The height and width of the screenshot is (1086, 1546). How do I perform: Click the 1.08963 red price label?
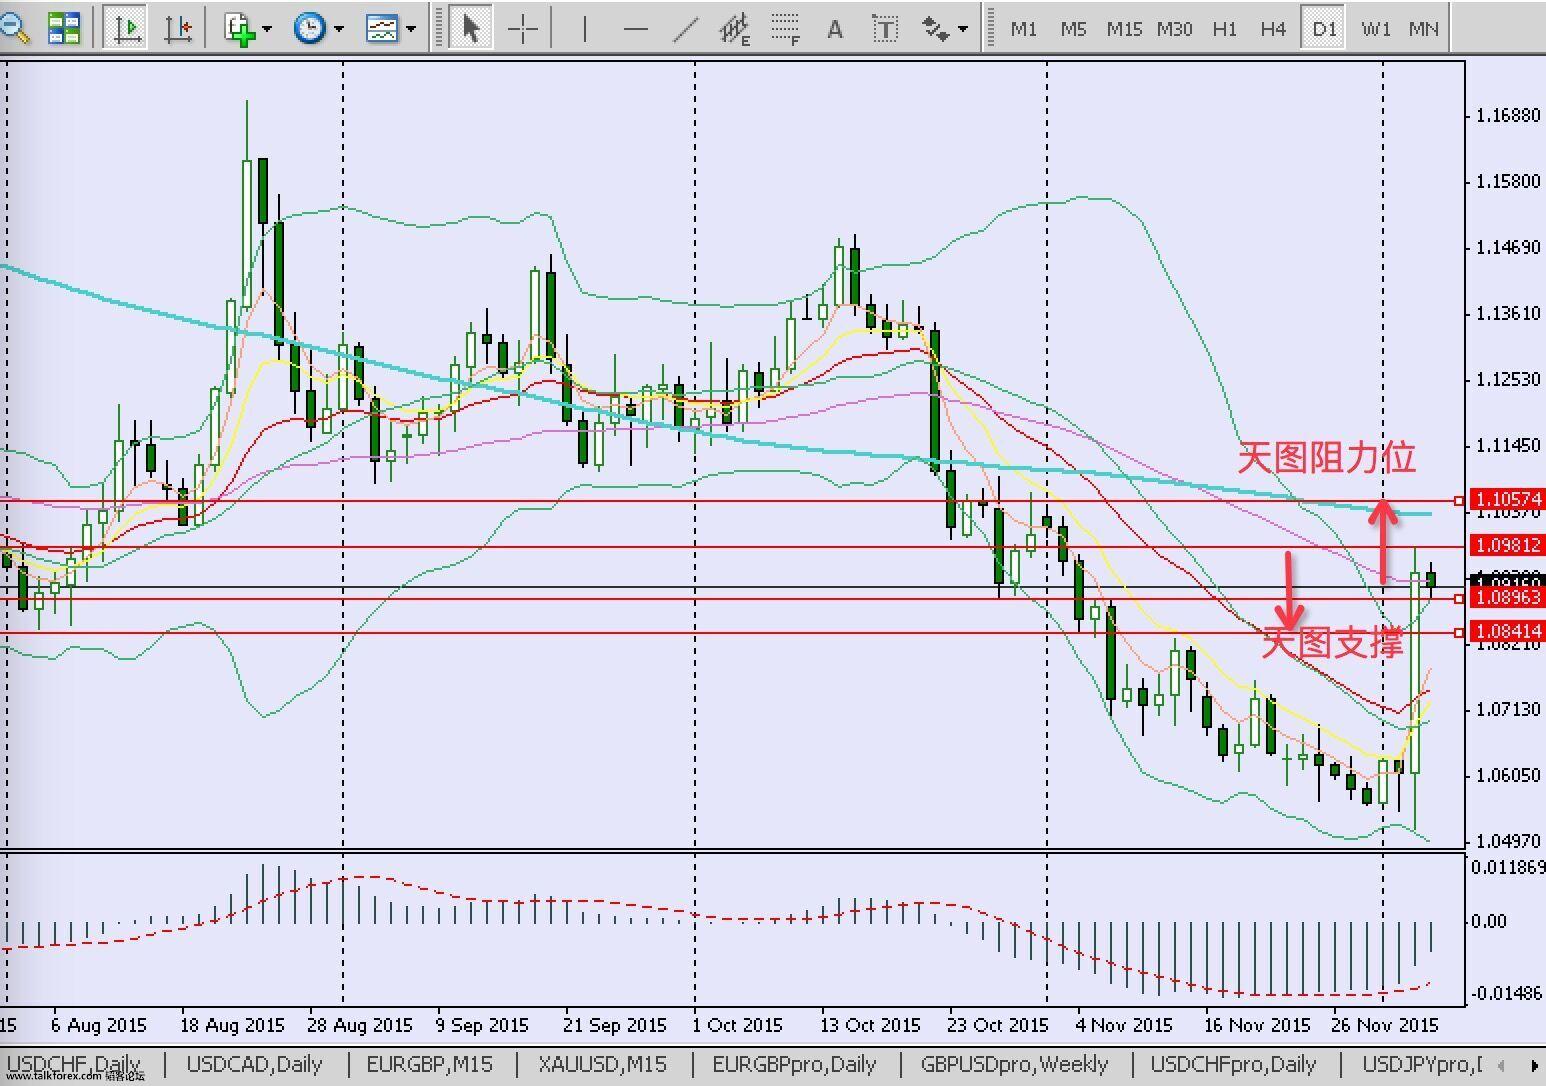[x=1507, y=597]
